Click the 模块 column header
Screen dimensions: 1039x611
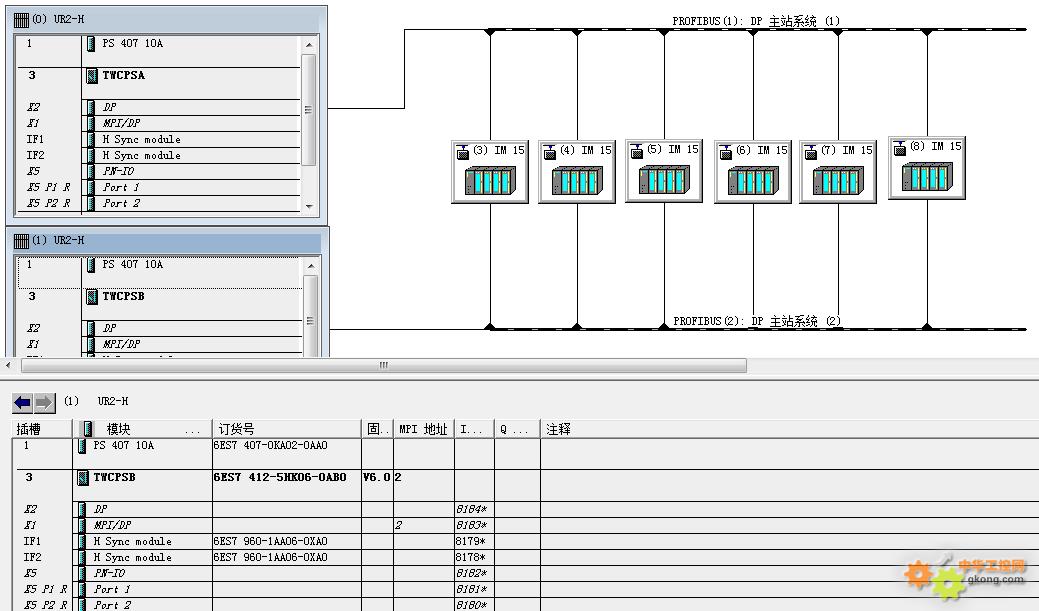142,429
